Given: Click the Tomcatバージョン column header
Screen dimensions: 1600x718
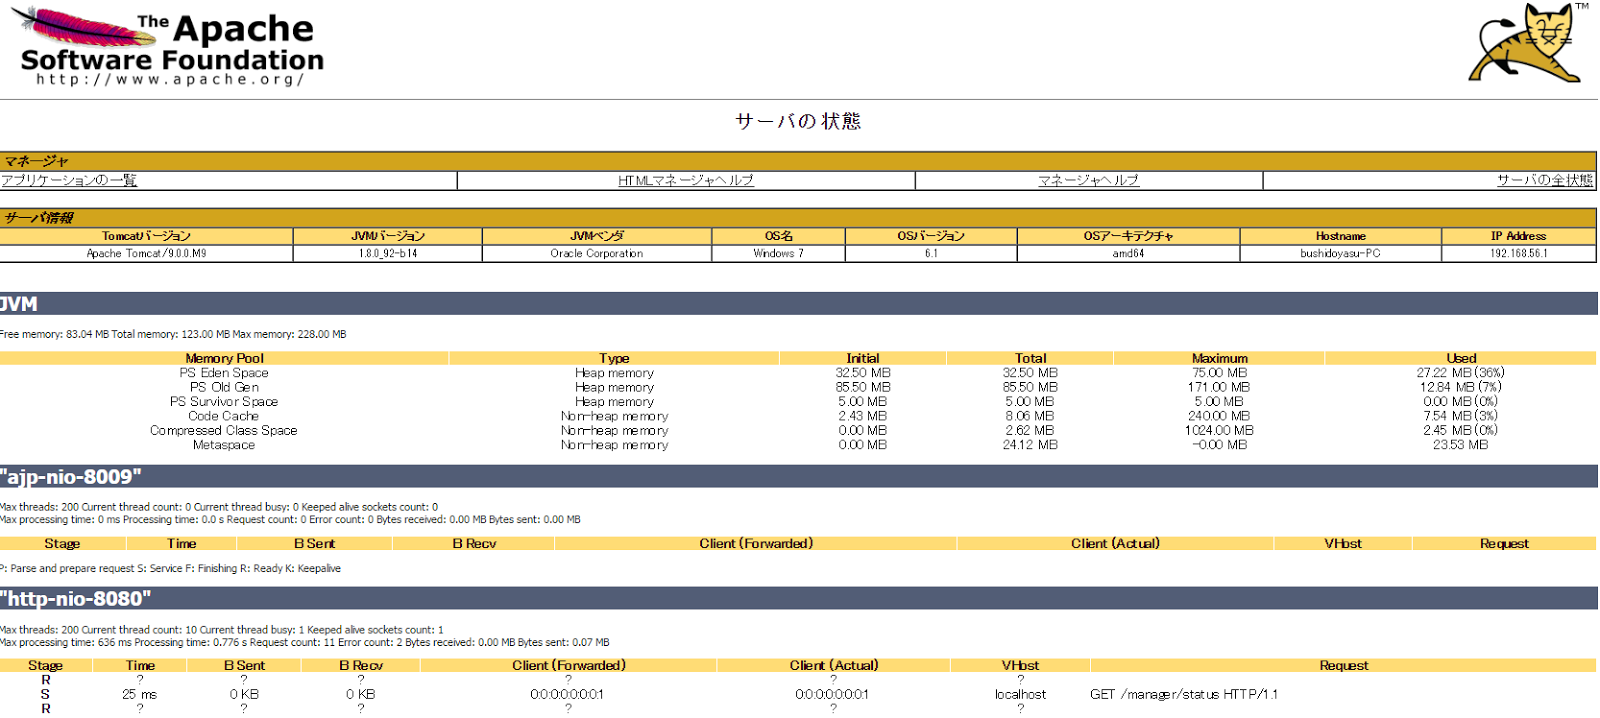Looking at the screenshot, I should [x=146, y=236].
